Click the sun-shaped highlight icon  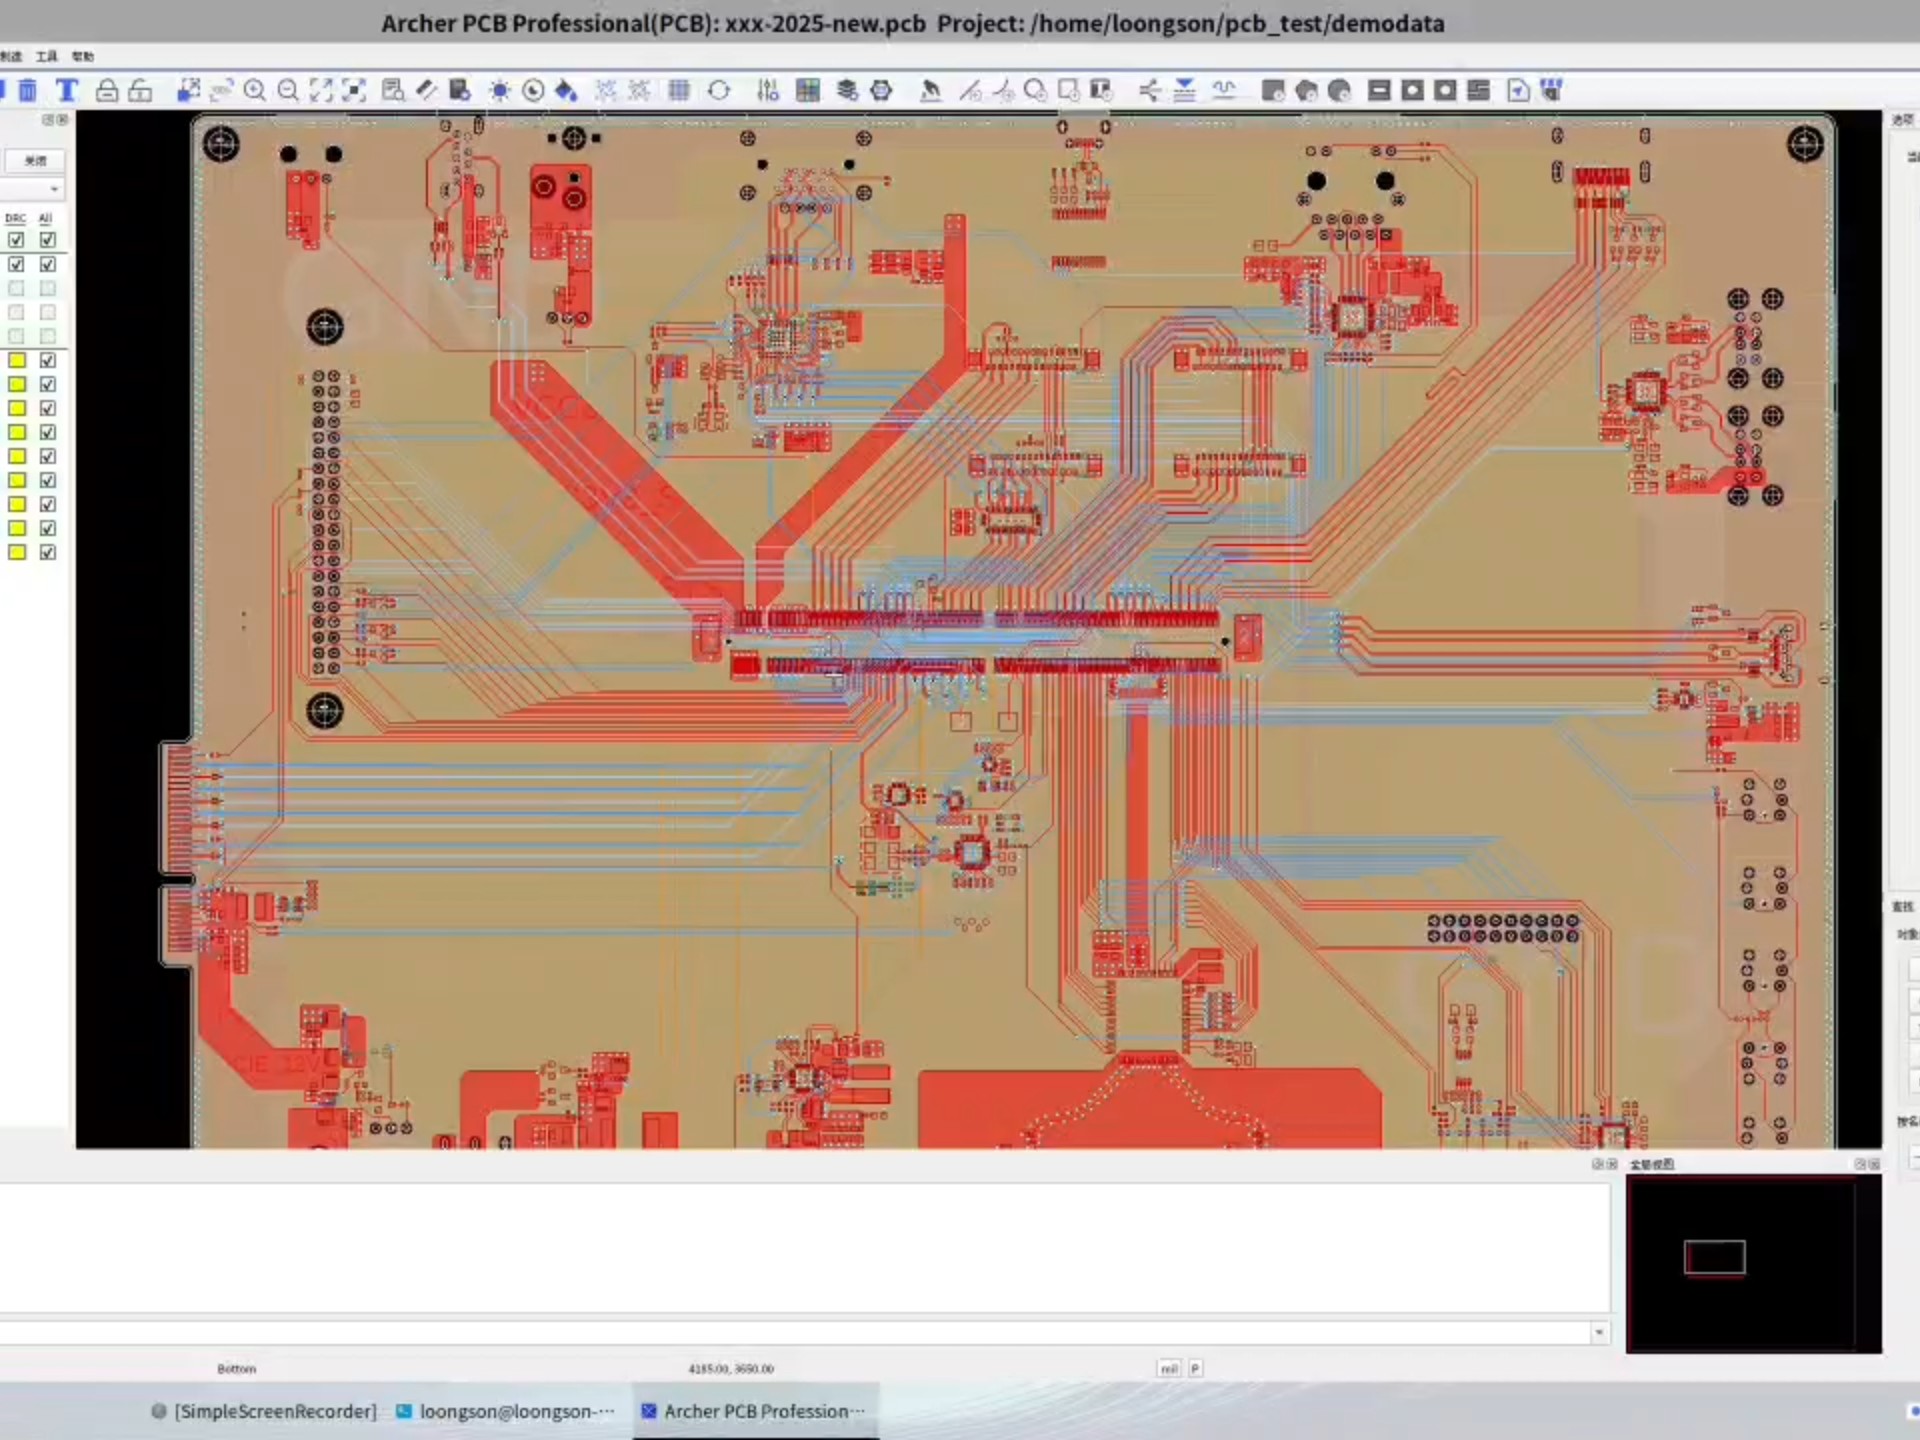499,91
